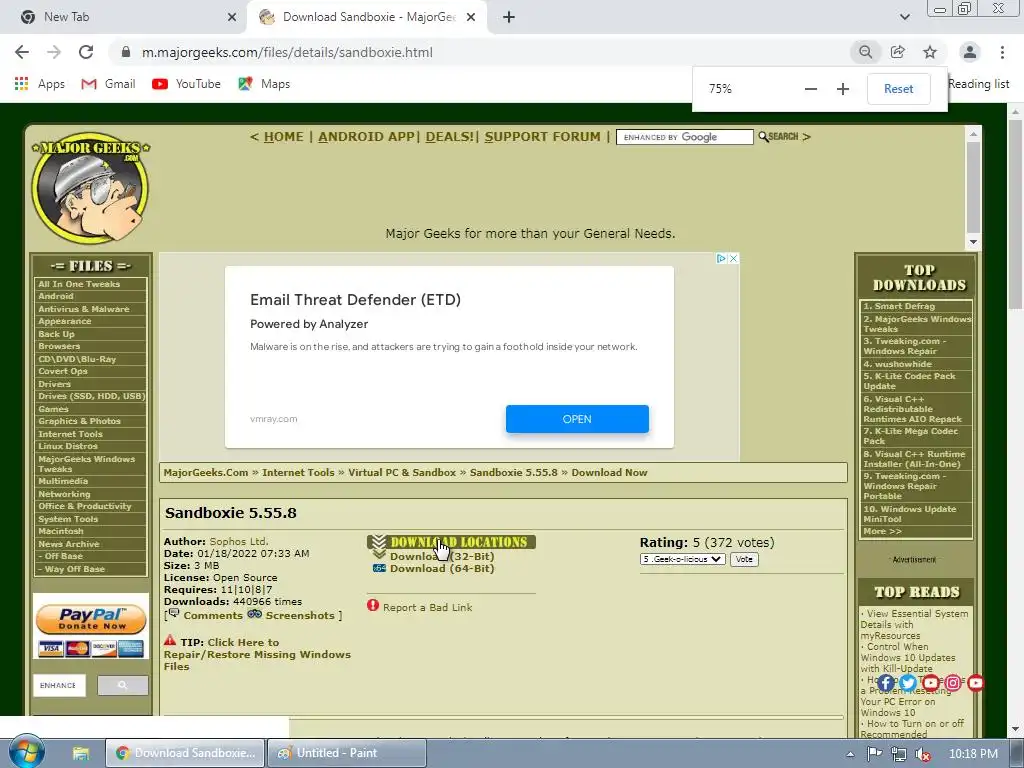
Task: Open the file explorer taskbar icon
Action: coord(81,753)
